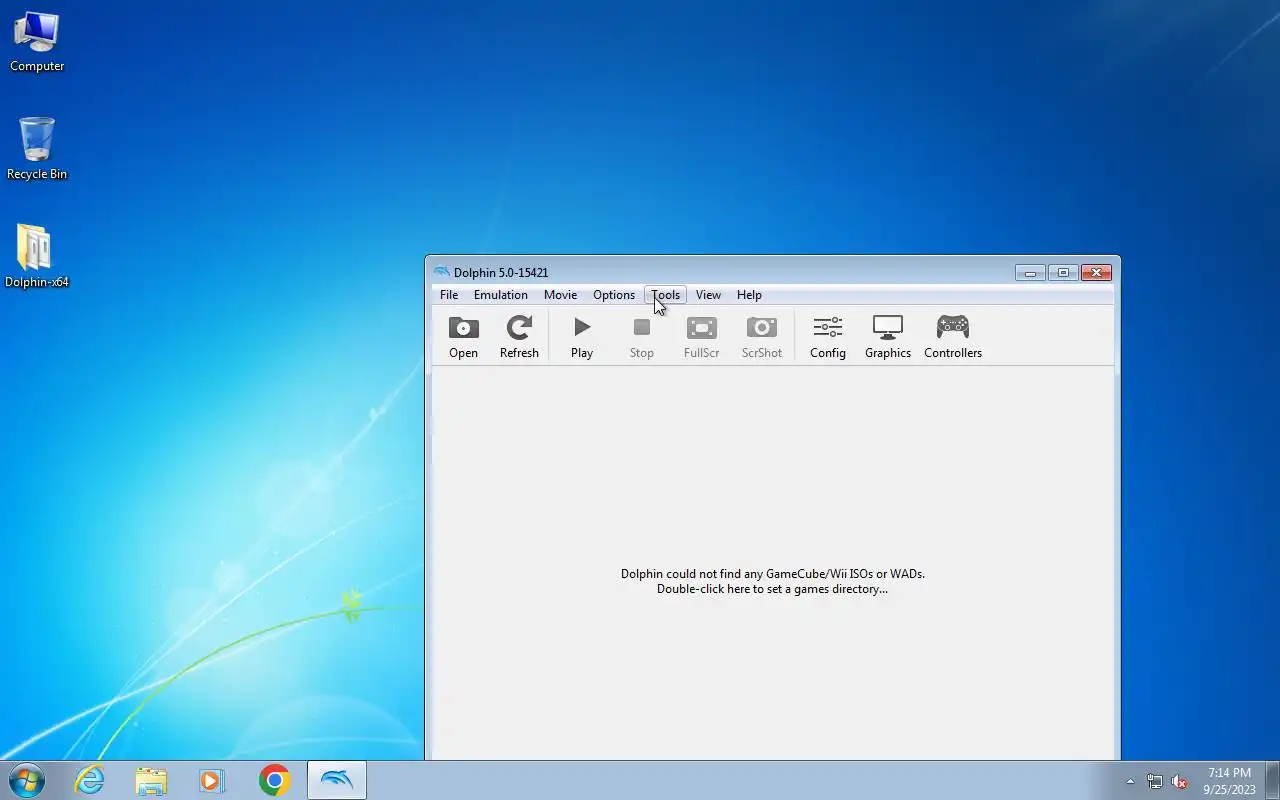The image size is (1280, 800).
Task: Click the Dolphin 5.0-15421 title bar icon
Action: [x=441, y=272]
